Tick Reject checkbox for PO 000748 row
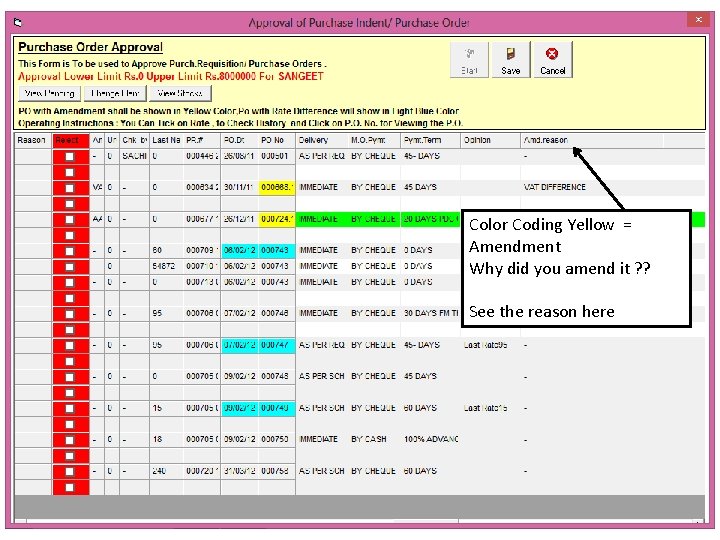The image size is (720, 540). coord(69,377)
